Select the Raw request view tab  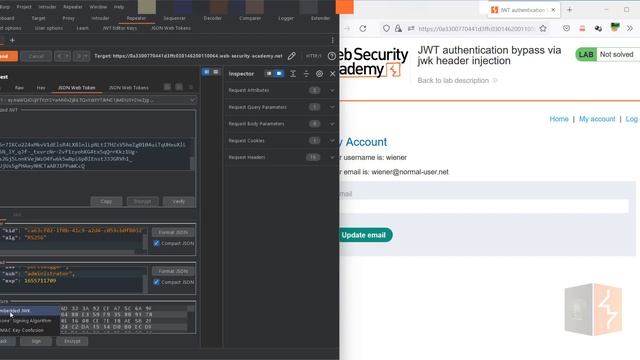pyautogui.click(x=19, y=88)
